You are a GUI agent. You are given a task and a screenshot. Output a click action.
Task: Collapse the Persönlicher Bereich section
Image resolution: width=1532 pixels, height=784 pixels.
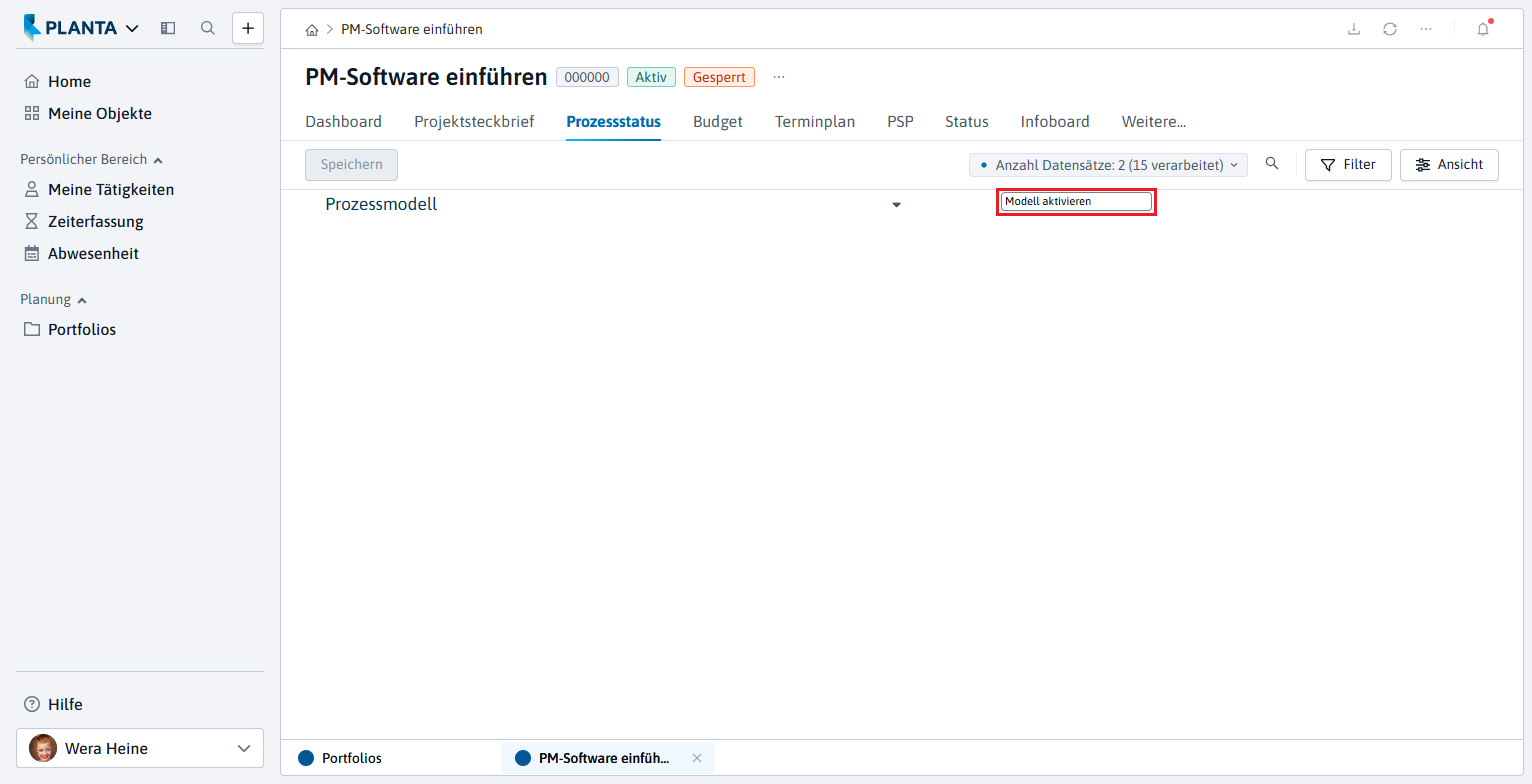click(92, 159)
